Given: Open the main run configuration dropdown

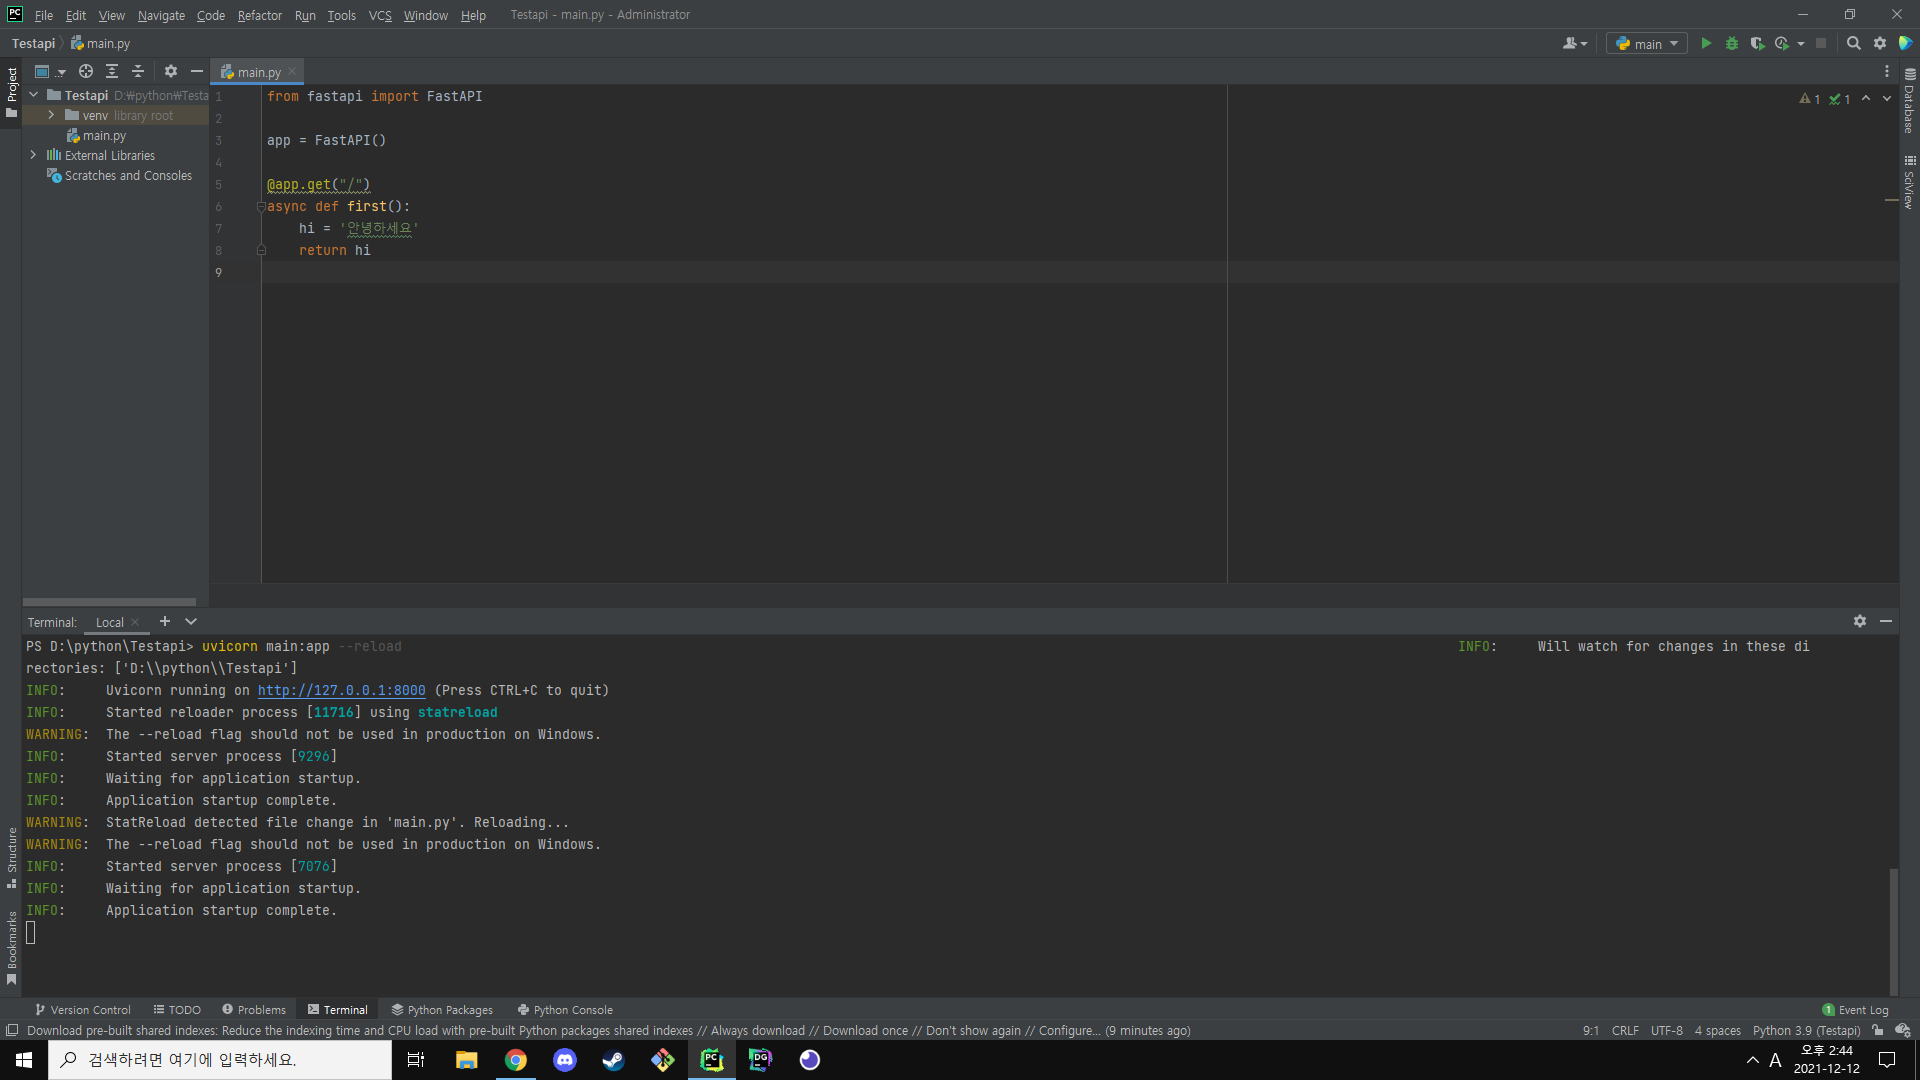Looking at the screenshot, I should click(1647, 43).
